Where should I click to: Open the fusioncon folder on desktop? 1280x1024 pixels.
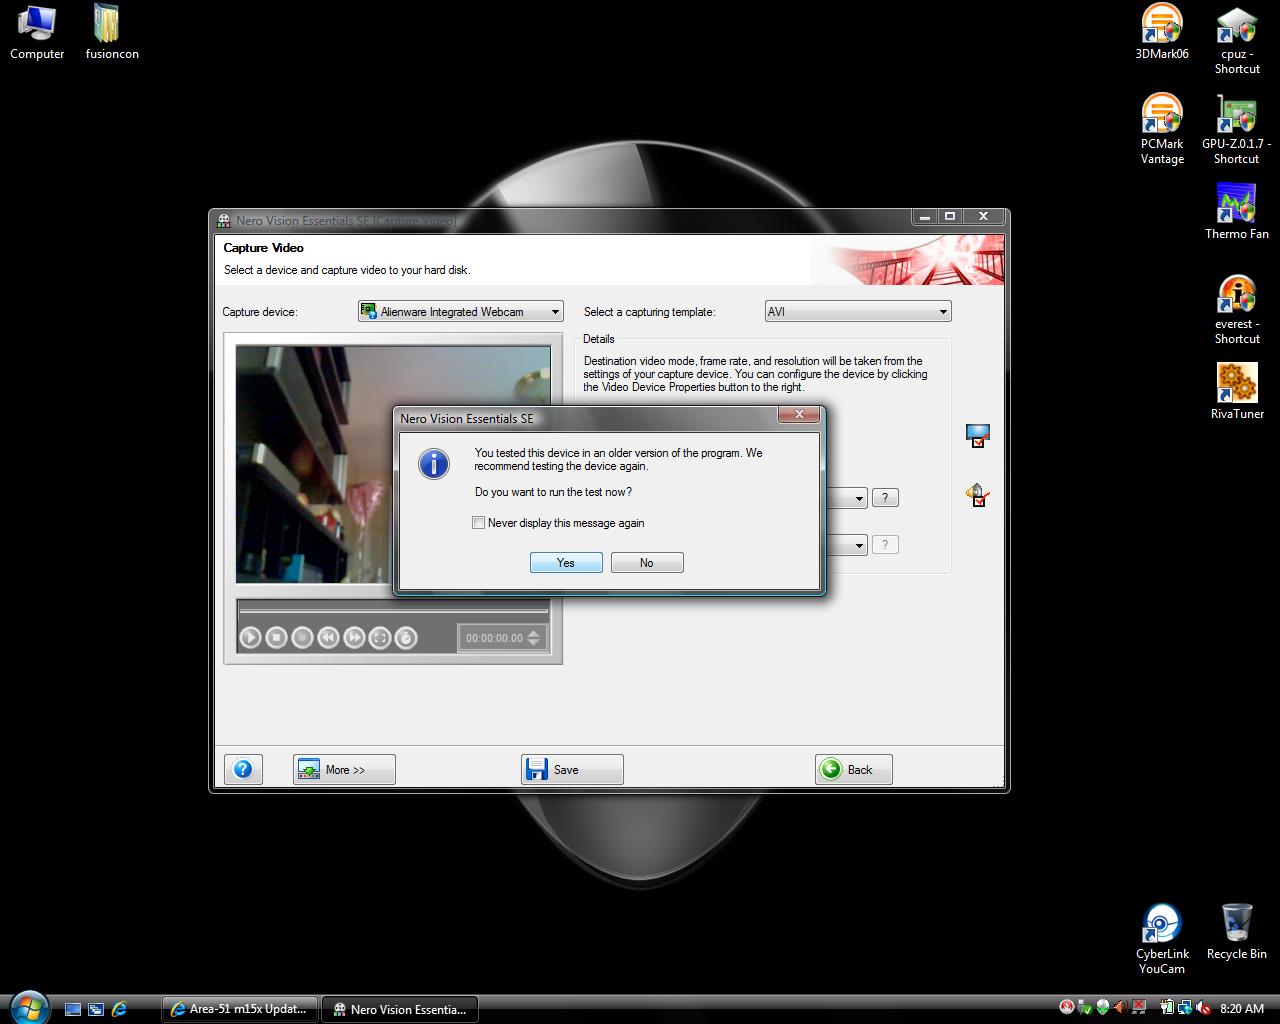[111, 33]
